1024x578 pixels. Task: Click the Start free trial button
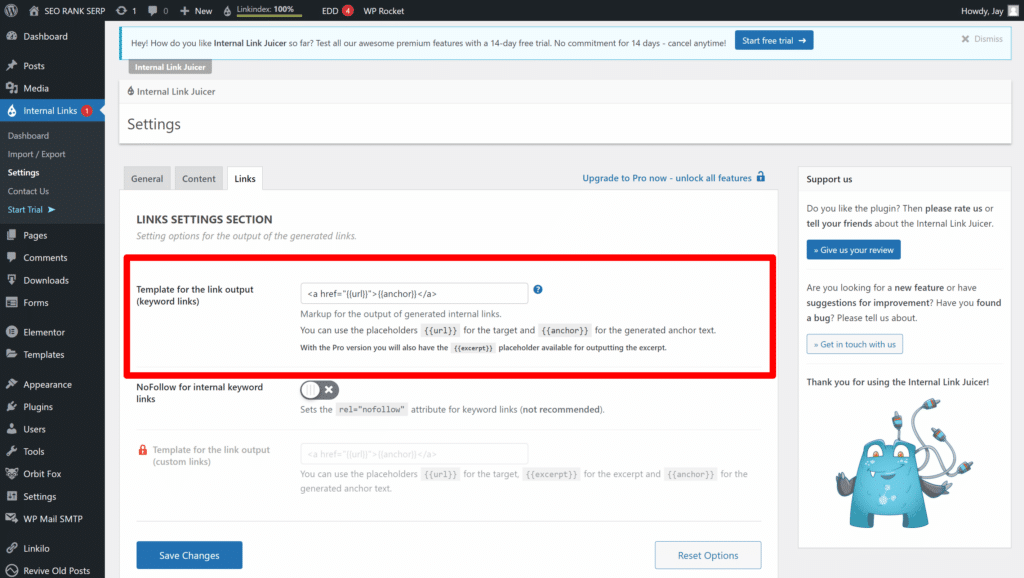click(774, 40)
